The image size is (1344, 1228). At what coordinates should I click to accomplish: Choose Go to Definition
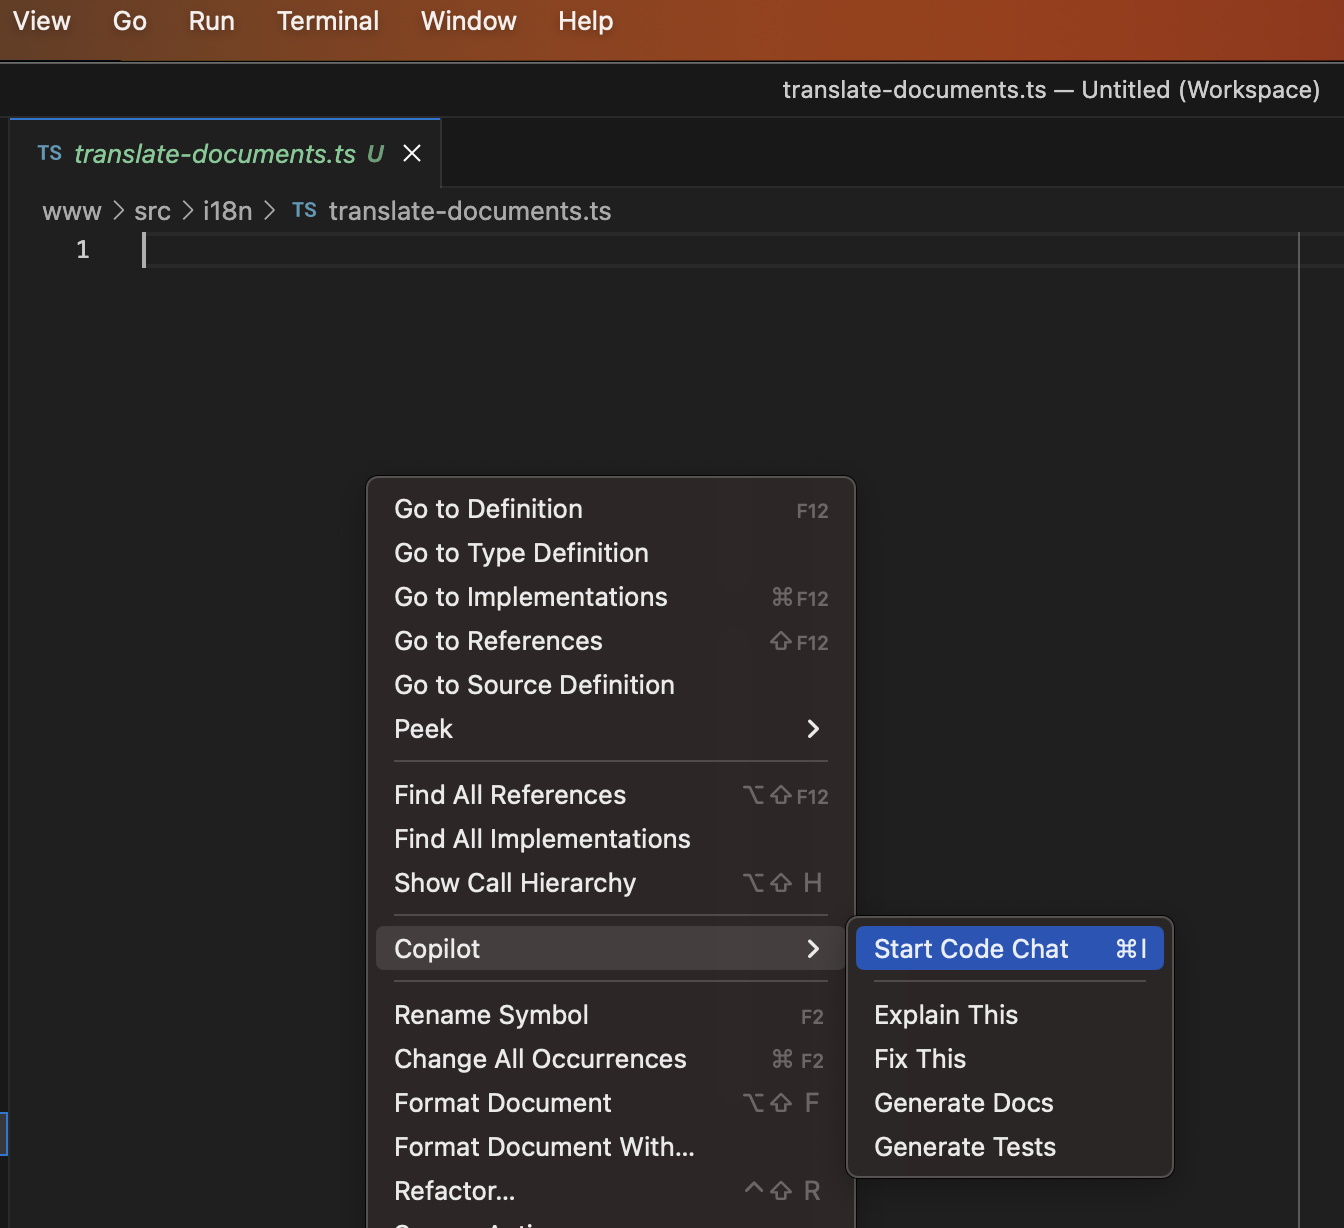click(611, 509)
